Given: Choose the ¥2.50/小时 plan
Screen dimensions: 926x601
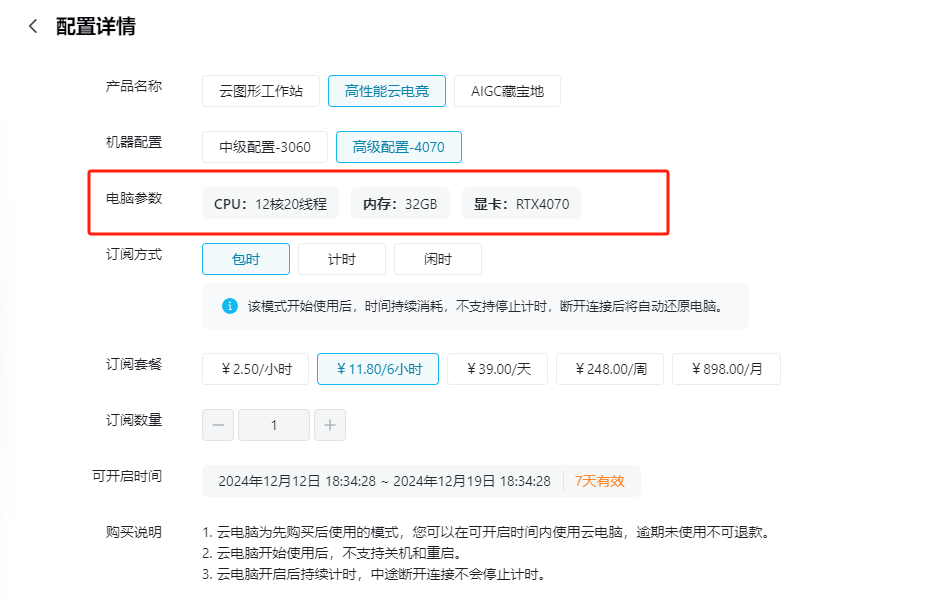Looking at the screenshot, I should coord(255,369).
